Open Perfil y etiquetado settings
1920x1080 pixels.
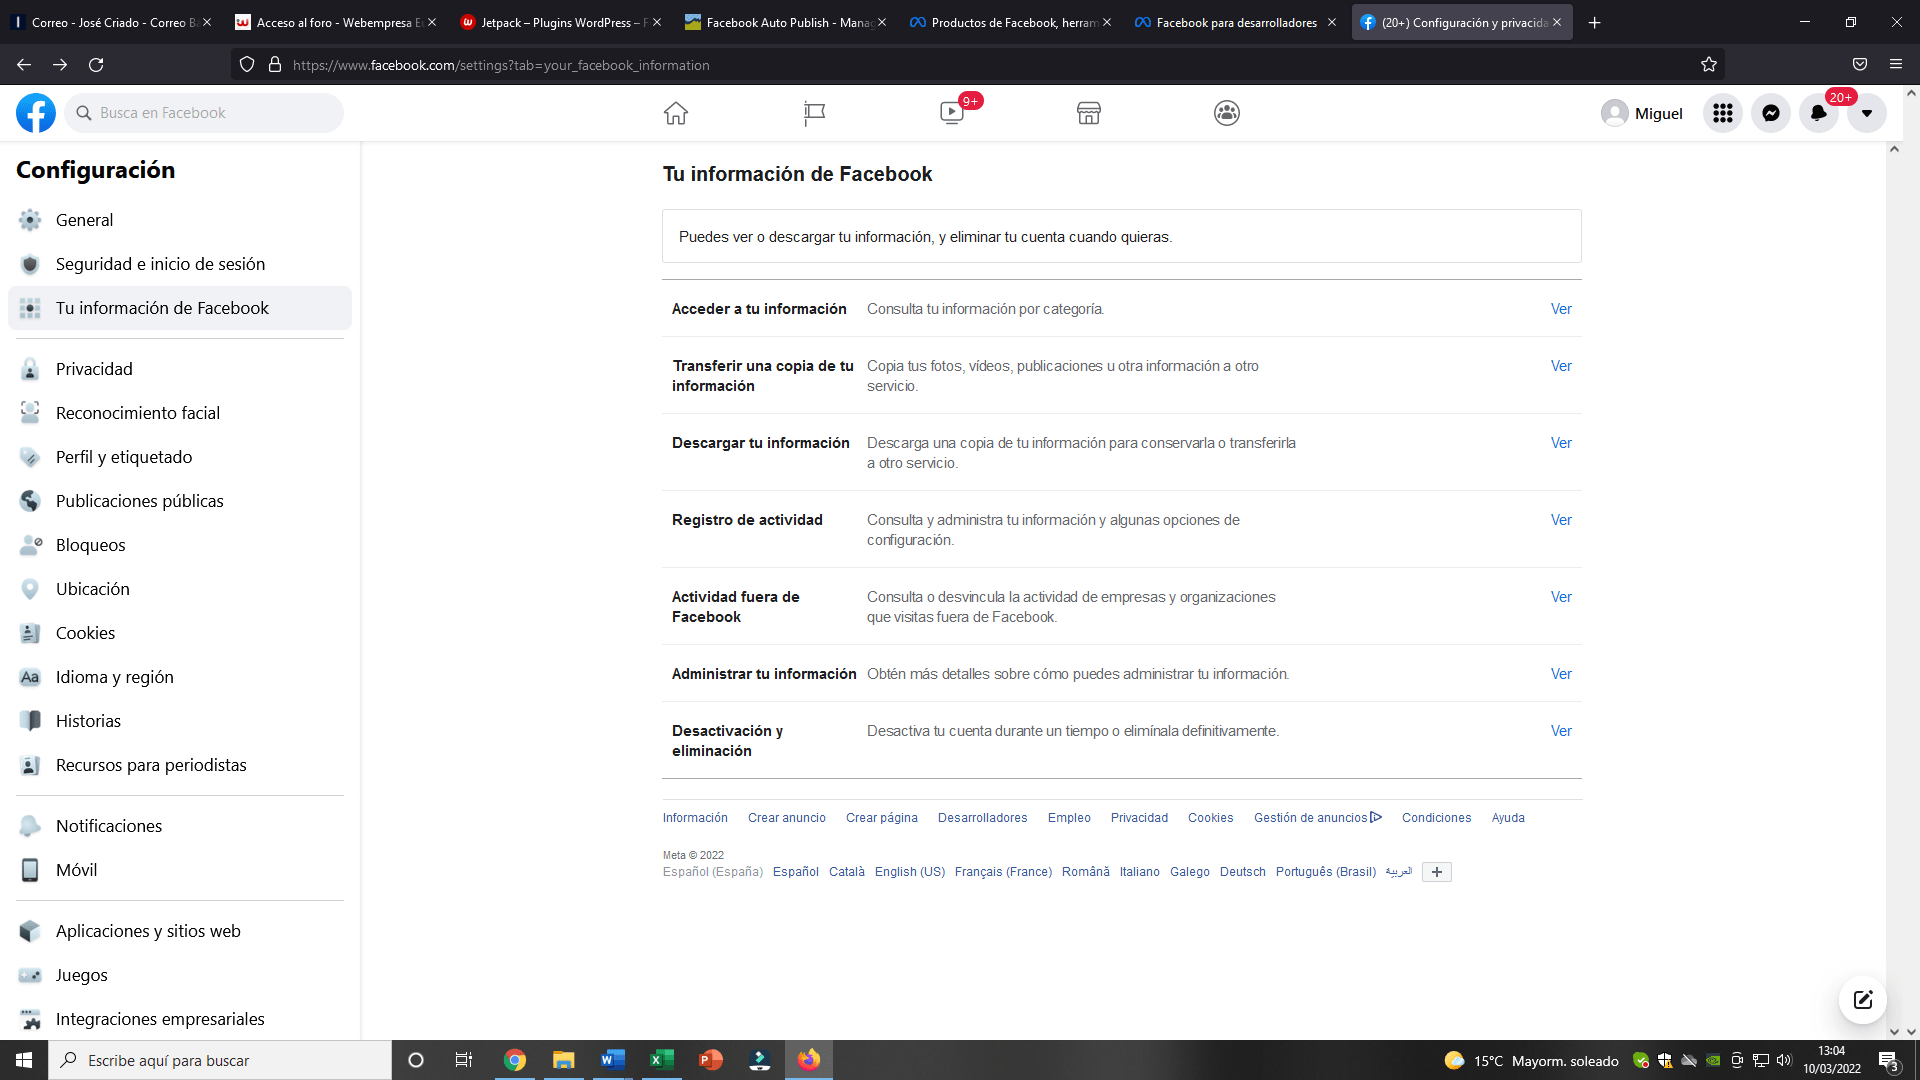tap(180, 457)
